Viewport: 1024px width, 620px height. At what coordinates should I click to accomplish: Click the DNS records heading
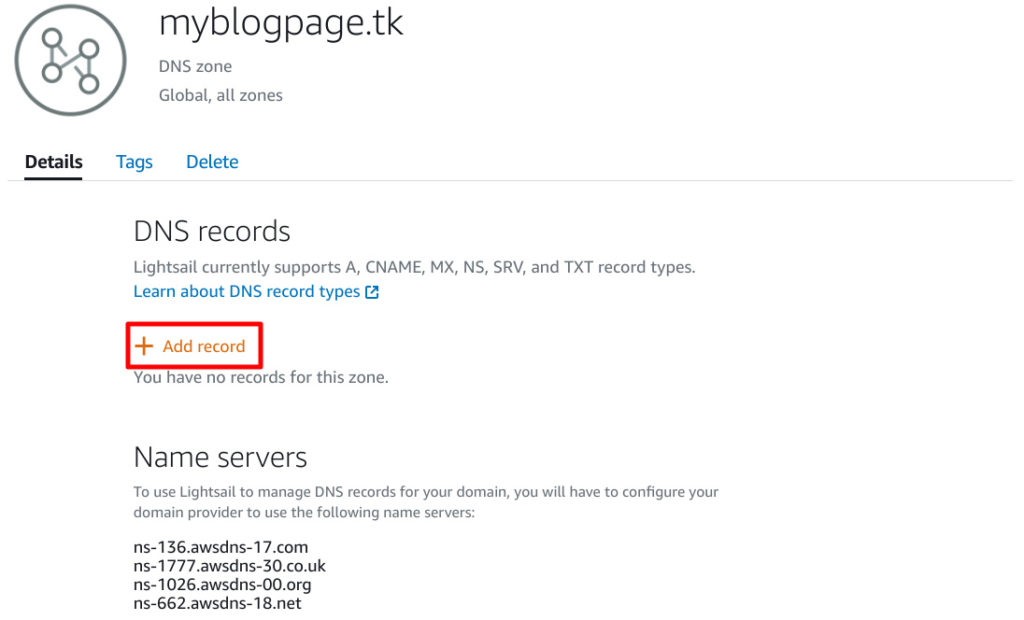[212, 231]
